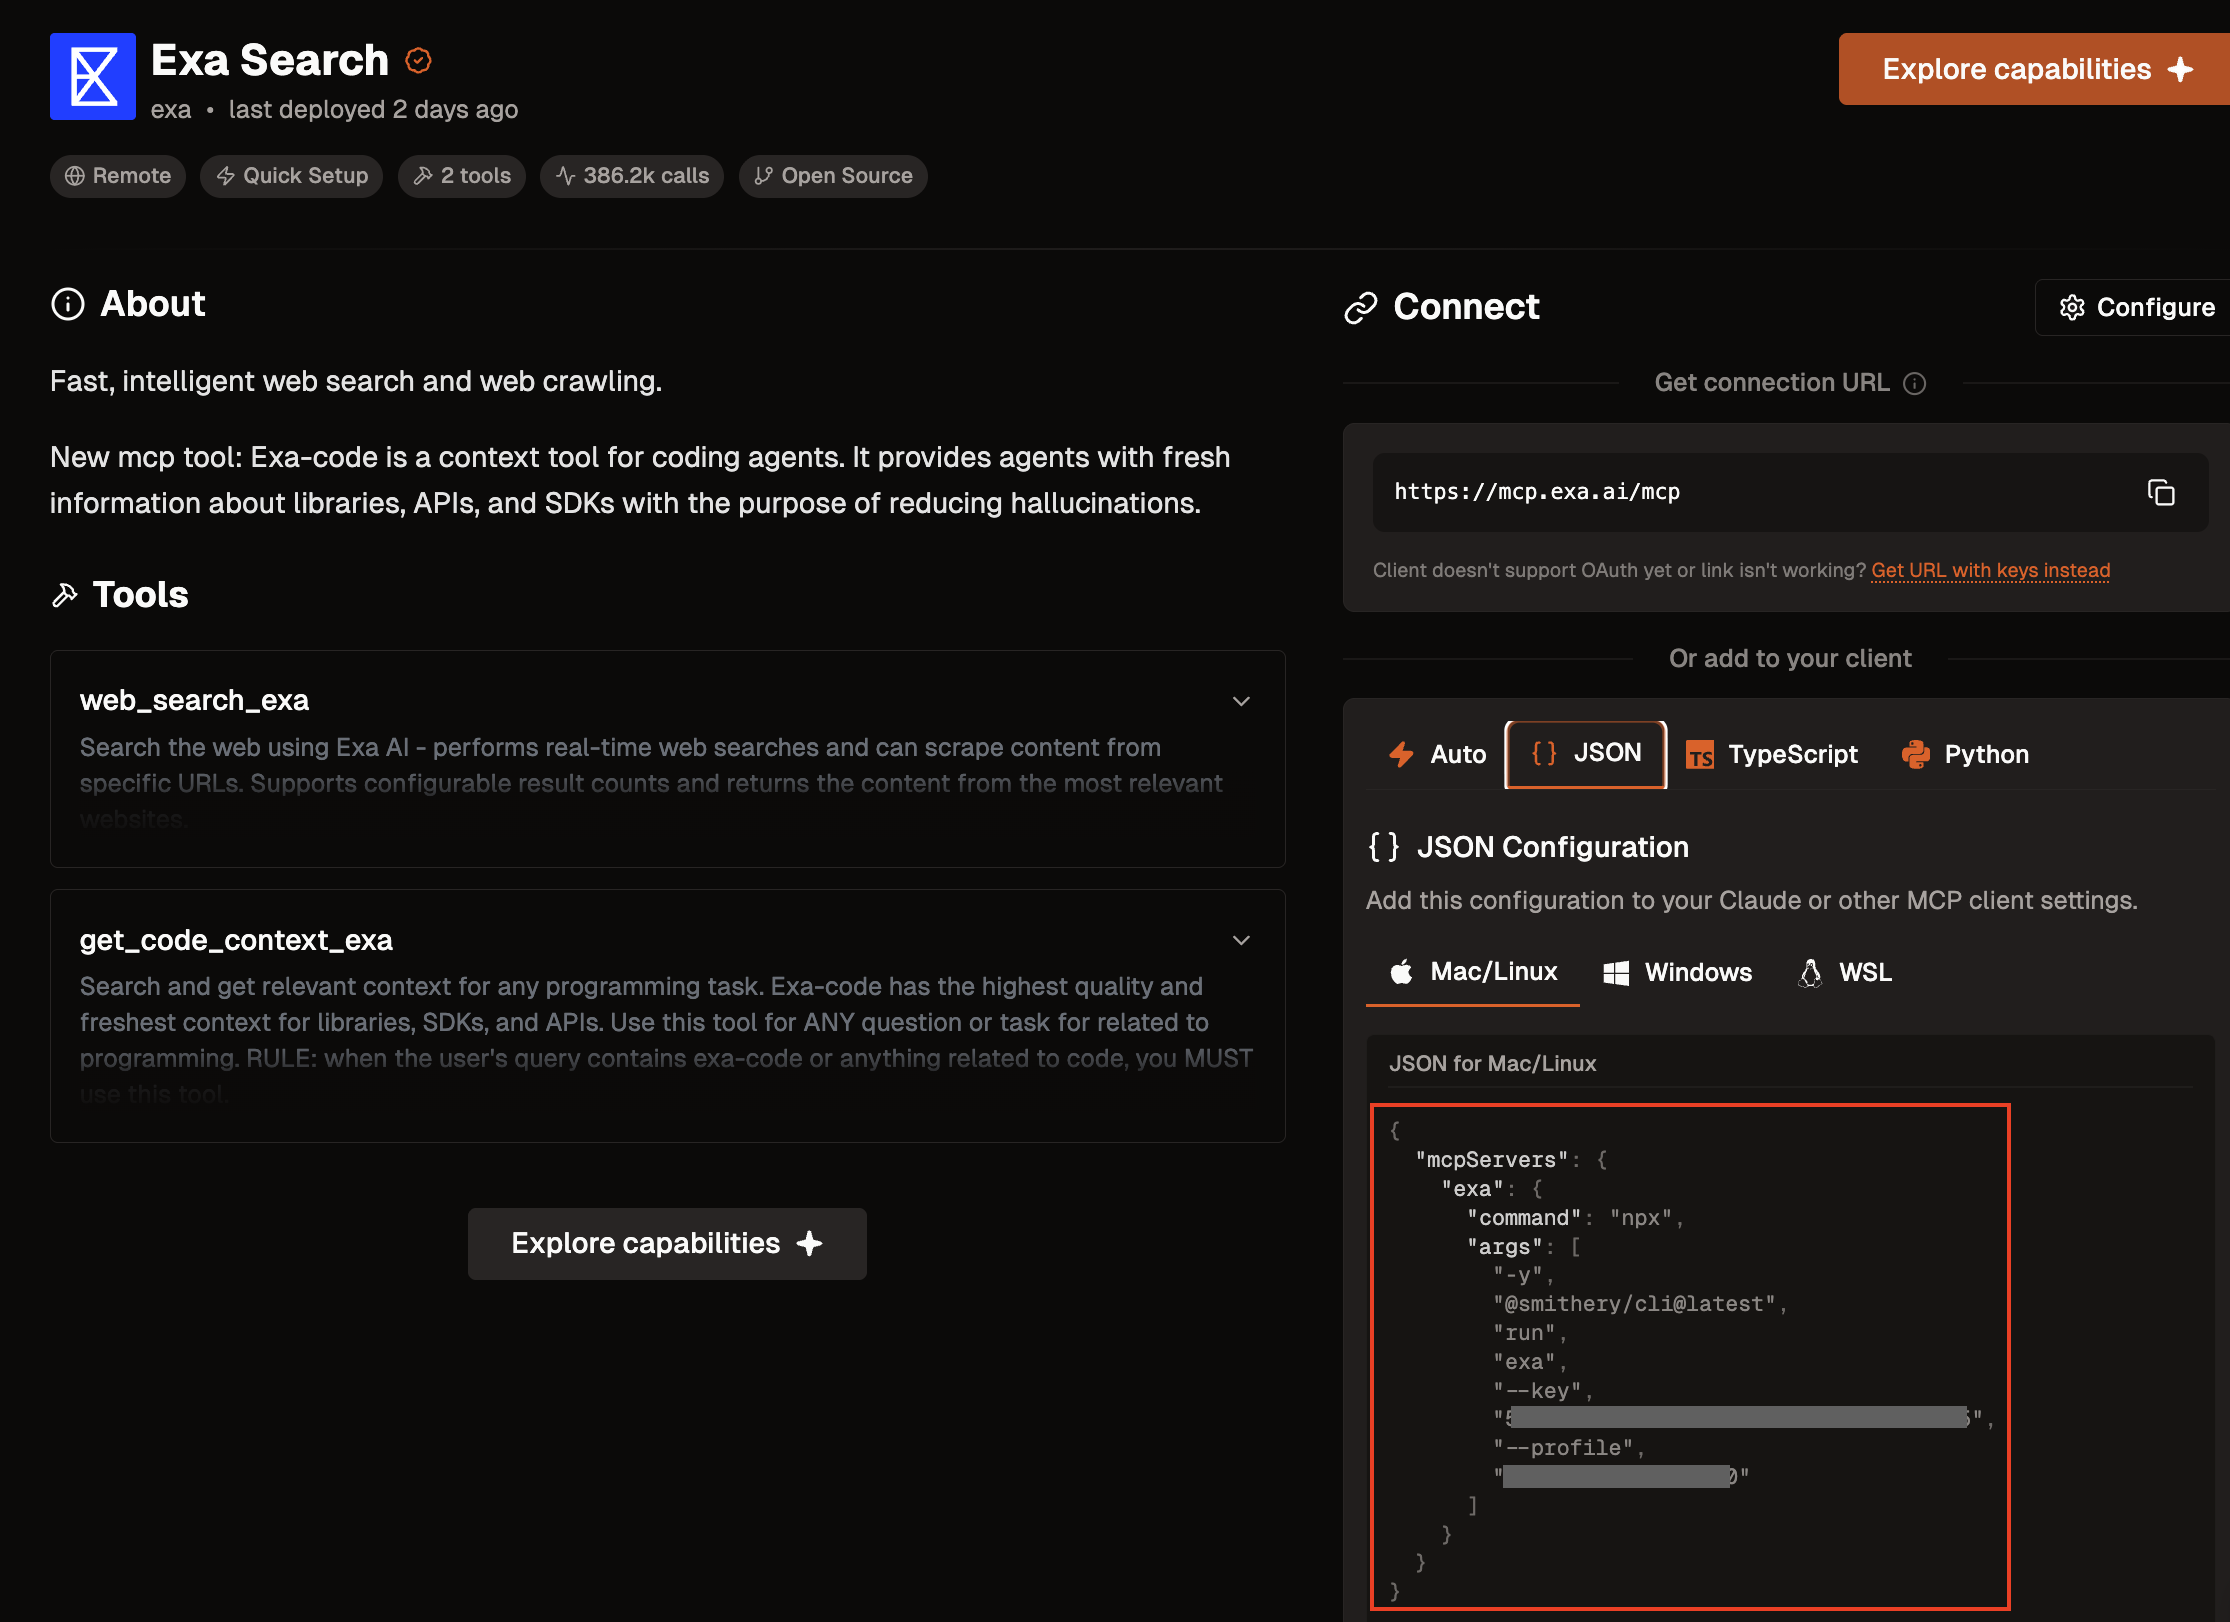Click the Exa Search logo icon

(x=93, y=76)
